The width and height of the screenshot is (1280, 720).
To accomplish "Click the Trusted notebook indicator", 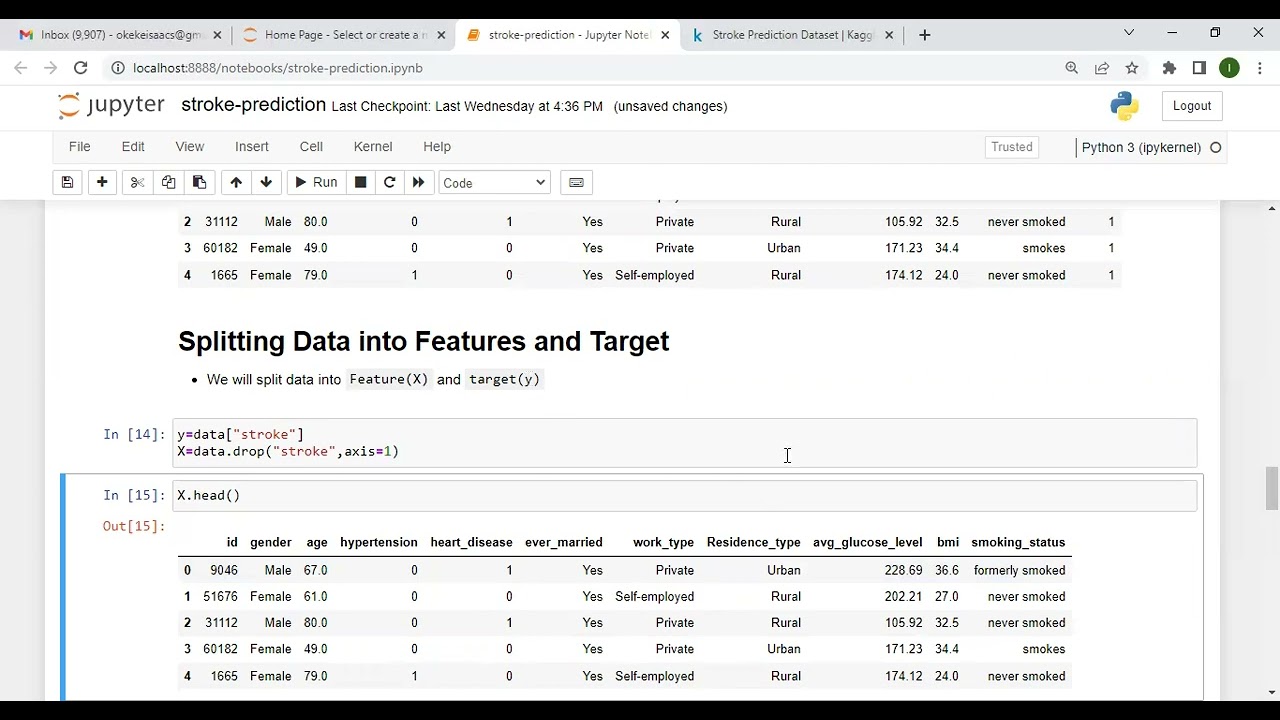I will (1012, 147).
